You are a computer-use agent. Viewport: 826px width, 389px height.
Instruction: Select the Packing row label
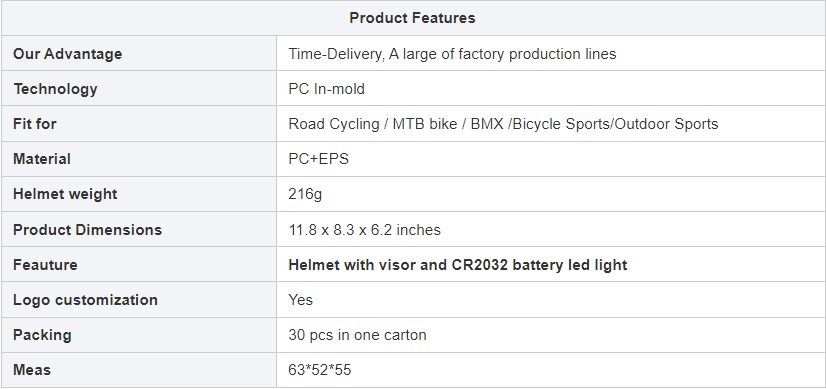(42, 335)
